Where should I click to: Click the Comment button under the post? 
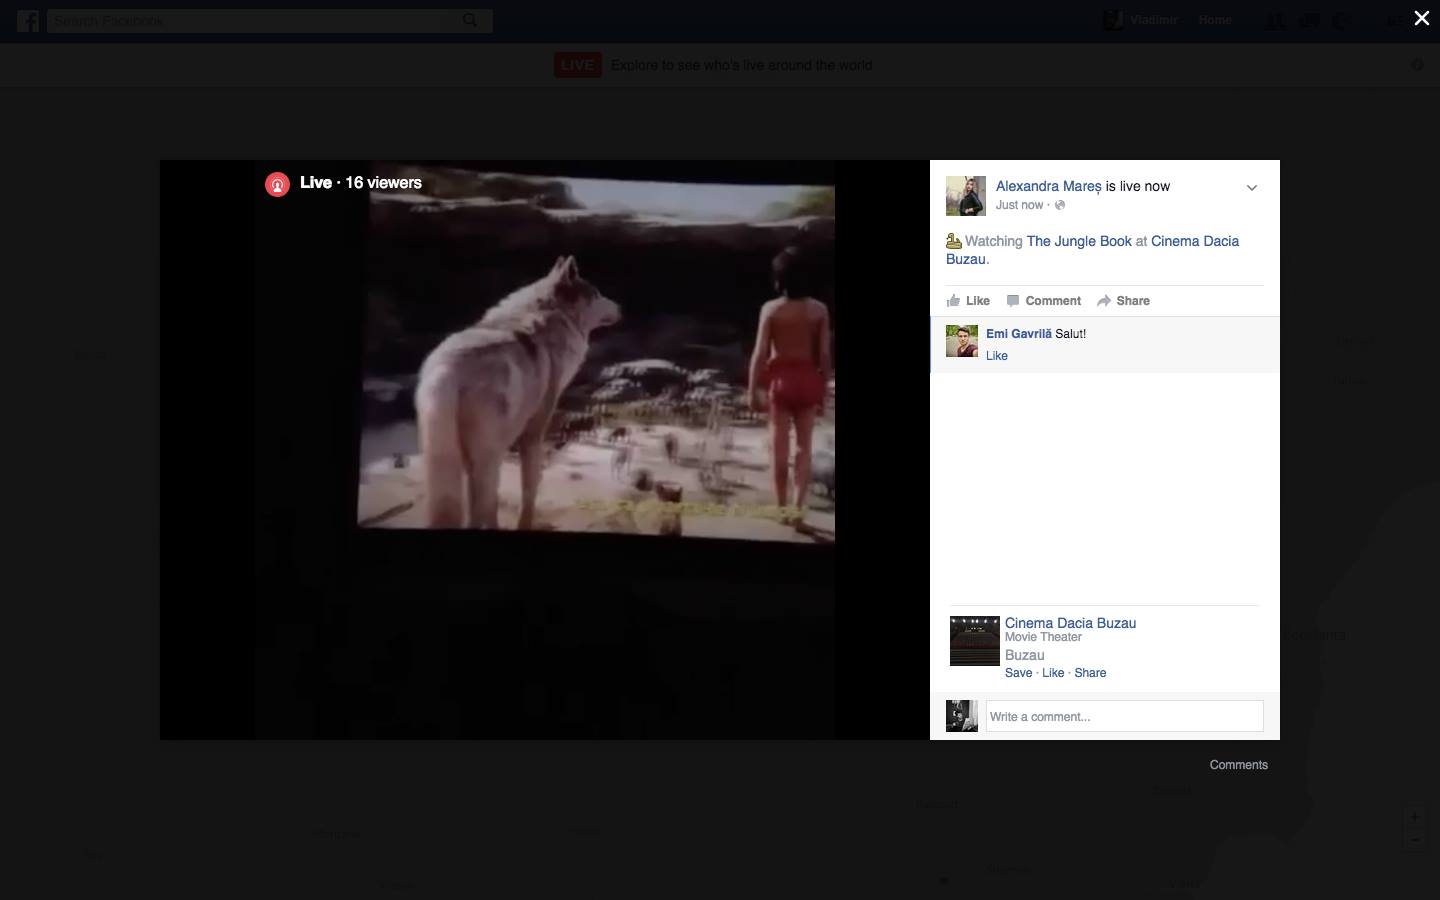click(x=1043, y=301)
